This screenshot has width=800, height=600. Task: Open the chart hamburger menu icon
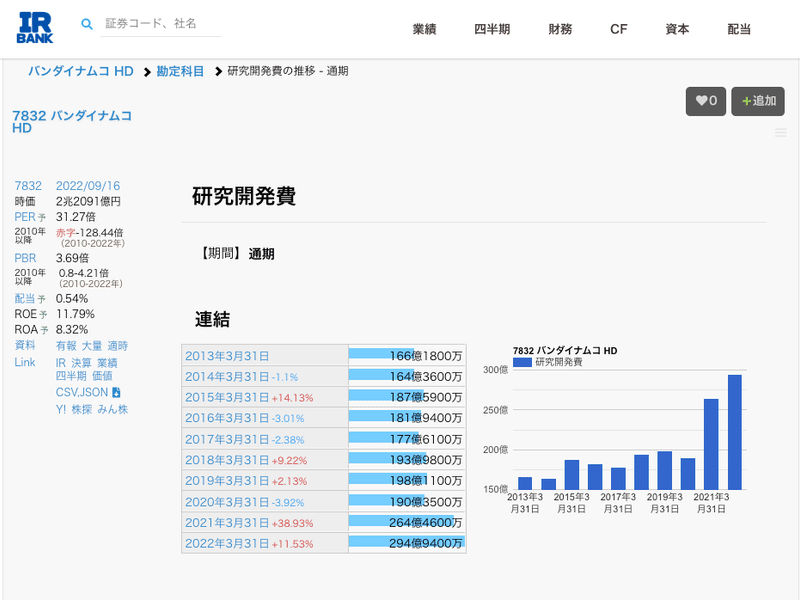click(780, 133)
